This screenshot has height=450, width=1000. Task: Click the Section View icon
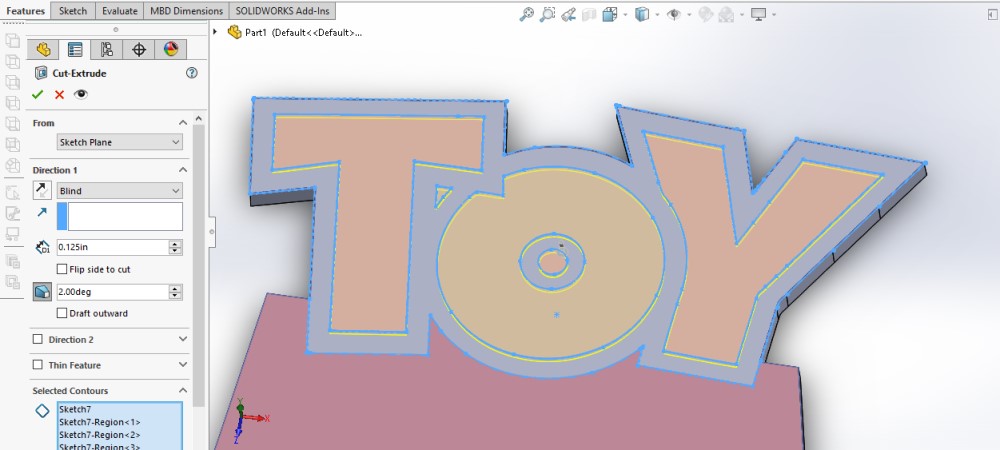point(589,14)
